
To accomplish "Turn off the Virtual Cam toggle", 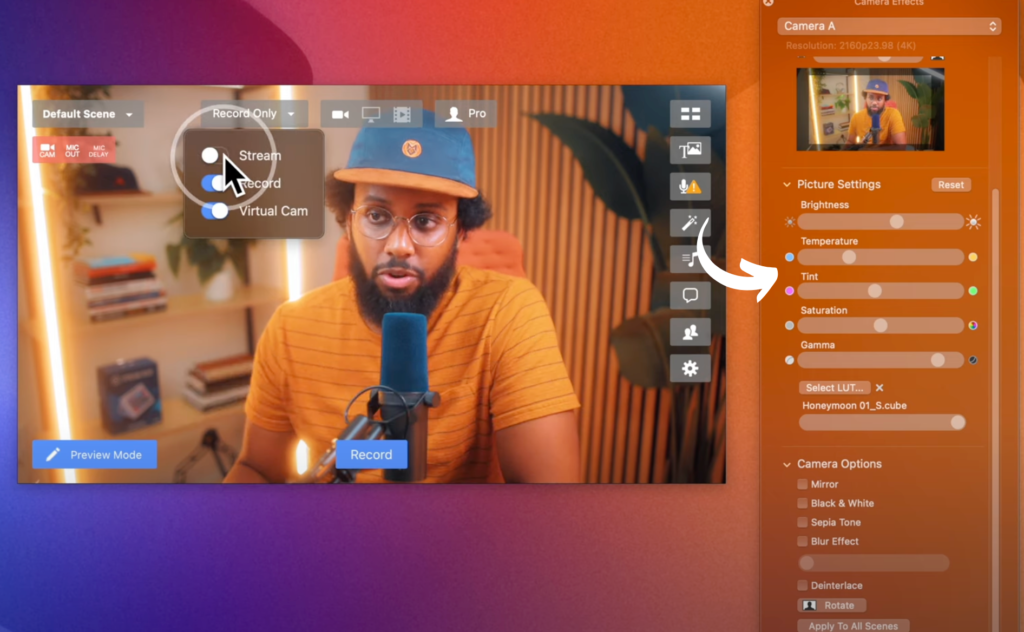I will [x=215, y=211].
